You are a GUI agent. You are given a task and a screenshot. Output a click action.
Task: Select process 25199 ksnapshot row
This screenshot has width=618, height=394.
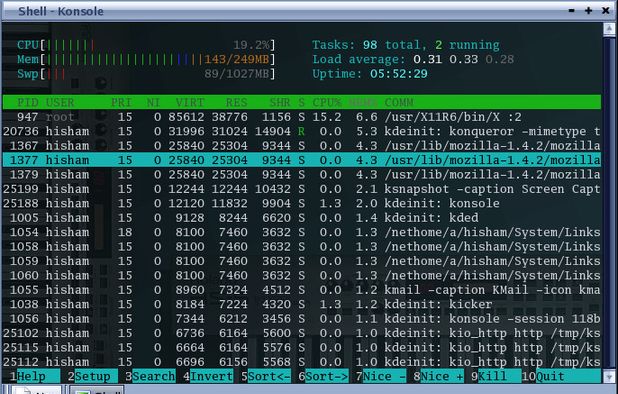(x=302, y=189)
